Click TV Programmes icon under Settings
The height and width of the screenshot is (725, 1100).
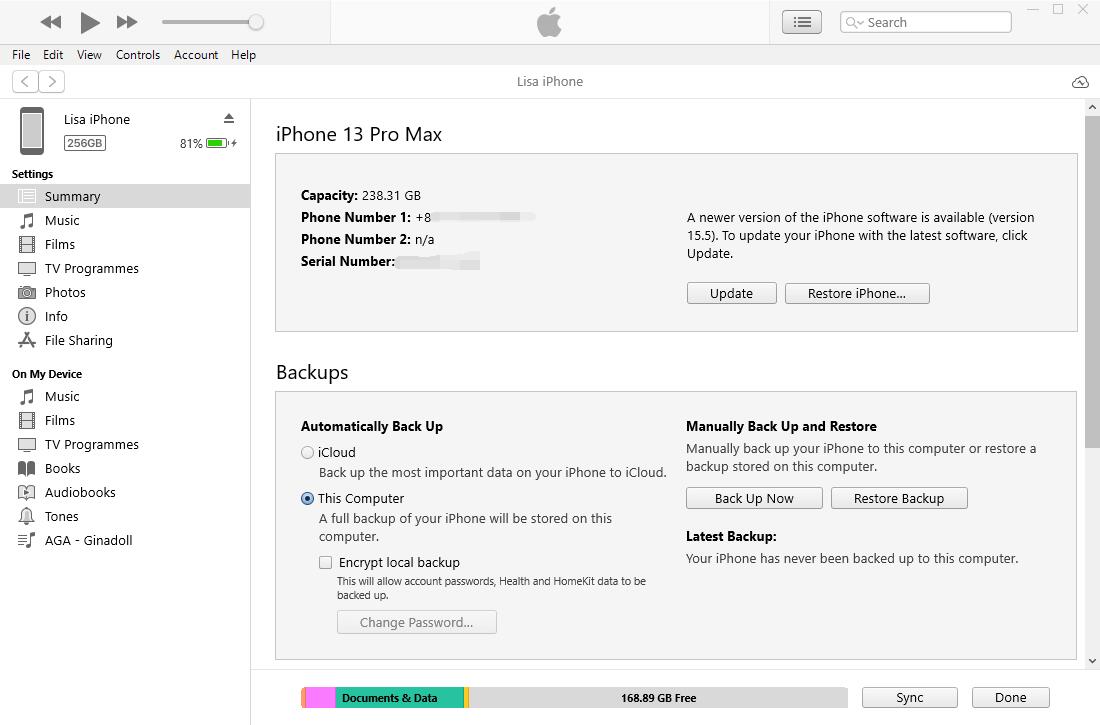[27, 269]
